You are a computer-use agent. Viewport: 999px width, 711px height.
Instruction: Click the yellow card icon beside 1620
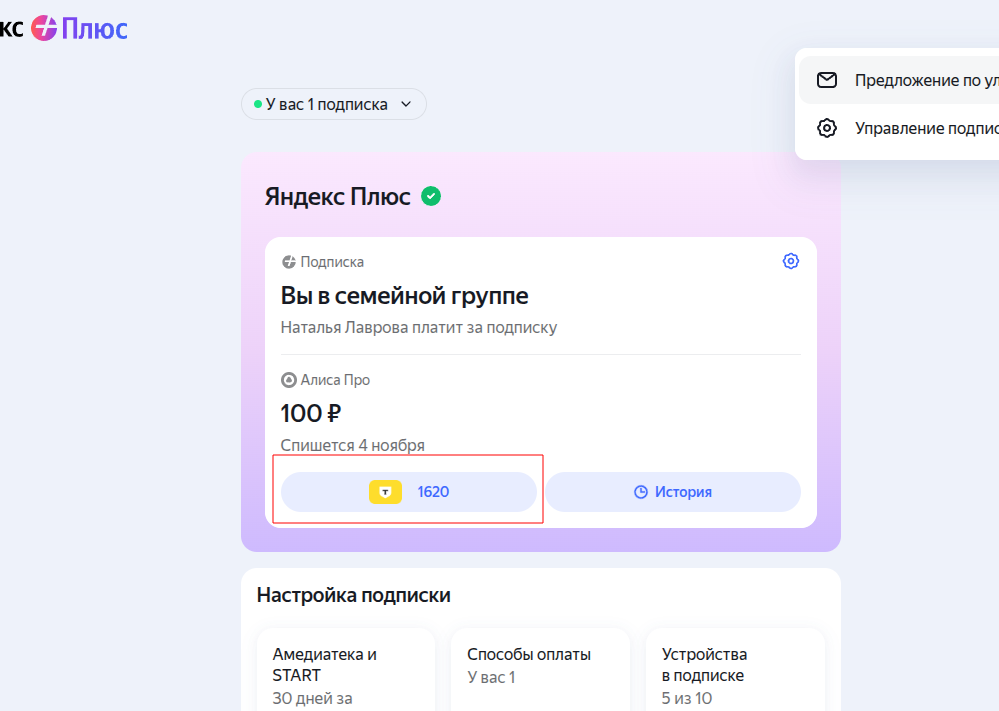[x=385, y=492]
